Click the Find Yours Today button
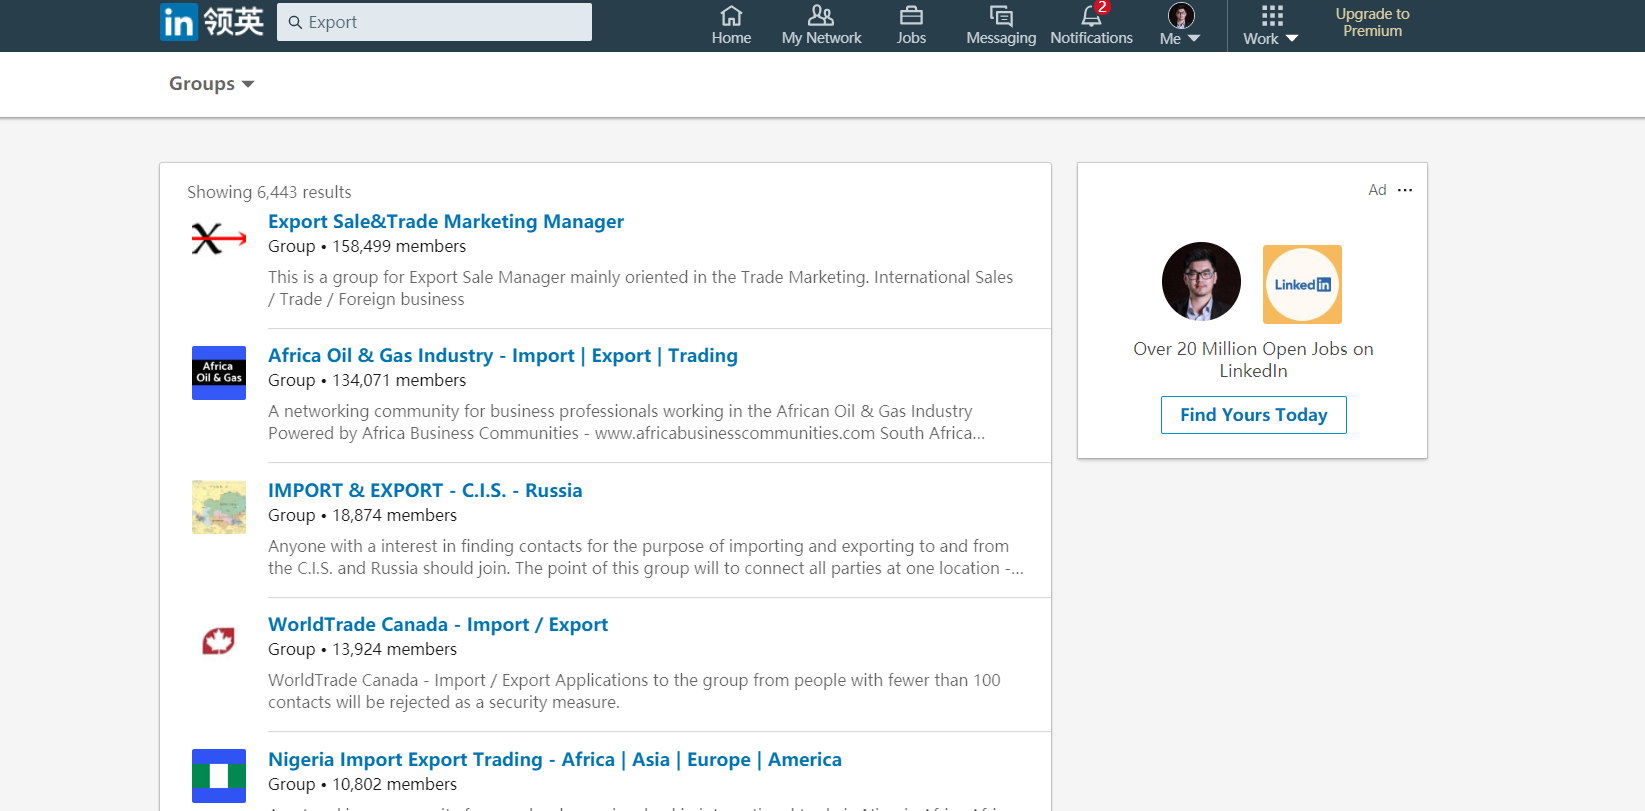1645x811 pixels. pos(1254,415)
